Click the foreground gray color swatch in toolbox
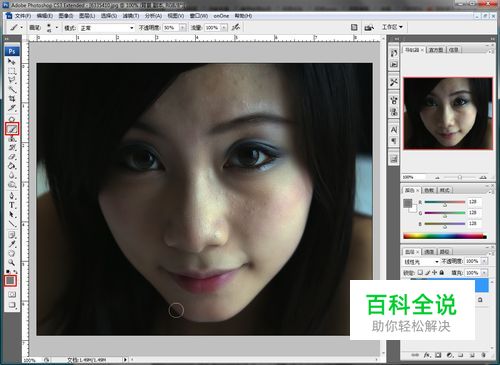The image size is (500, 365). [10, 281]
